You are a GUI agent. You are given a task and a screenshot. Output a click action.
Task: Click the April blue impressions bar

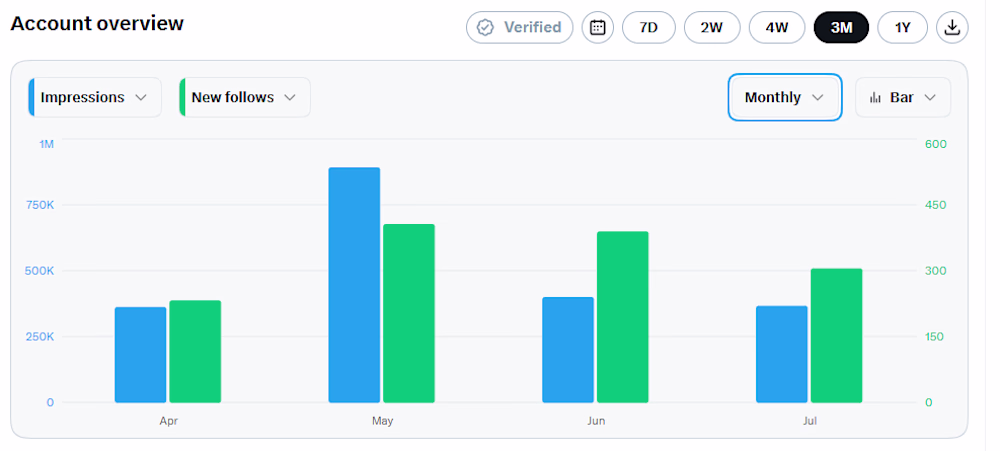pyautogui.click(x=140, y=355)
